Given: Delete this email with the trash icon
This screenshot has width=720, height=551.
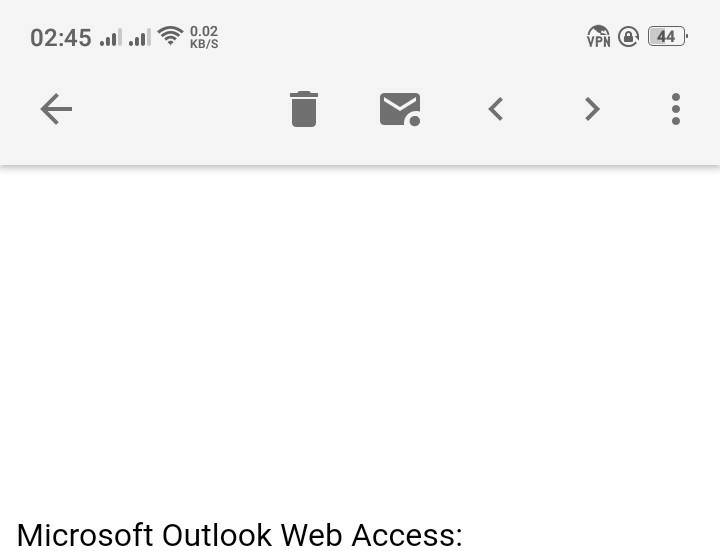Looking at the screenshot, I should pyautogui.click(x=304, y=109).
